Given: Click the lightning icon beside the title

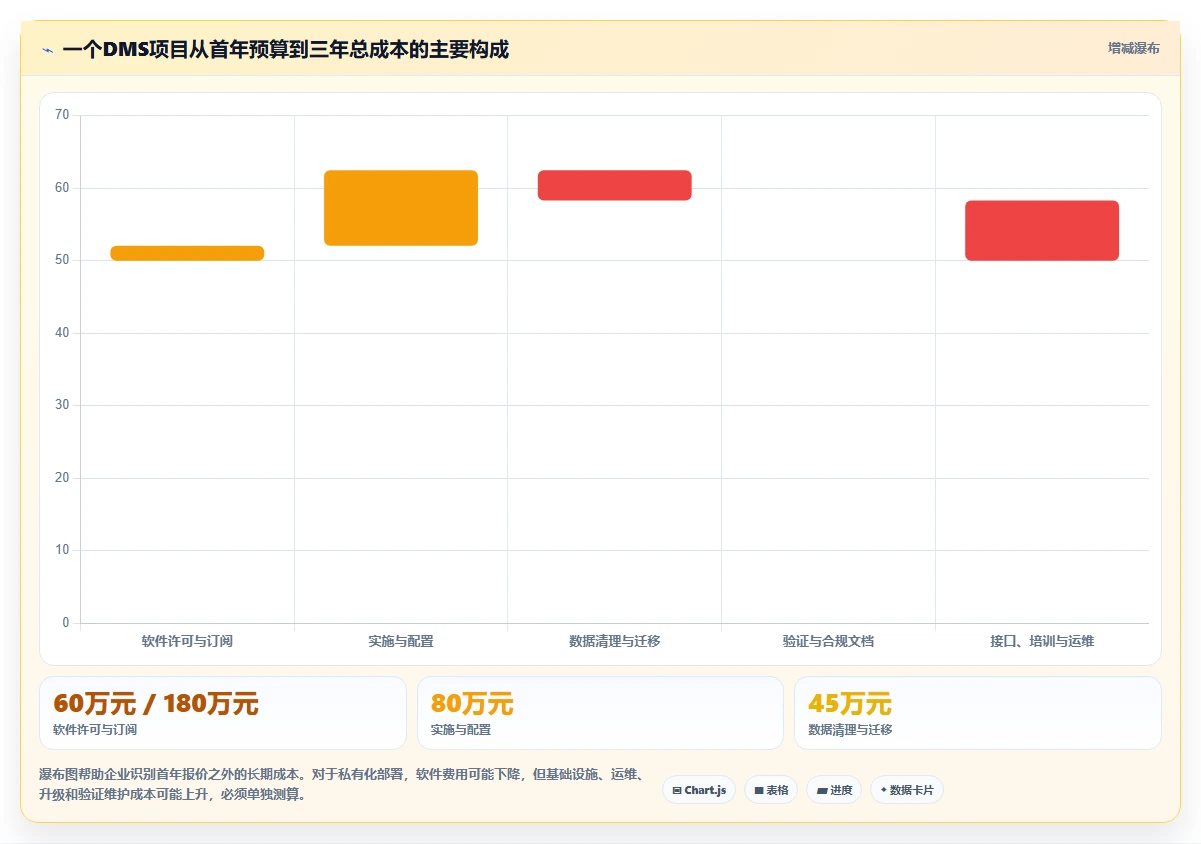Looking at the screenshot, I should pos(47,49).
